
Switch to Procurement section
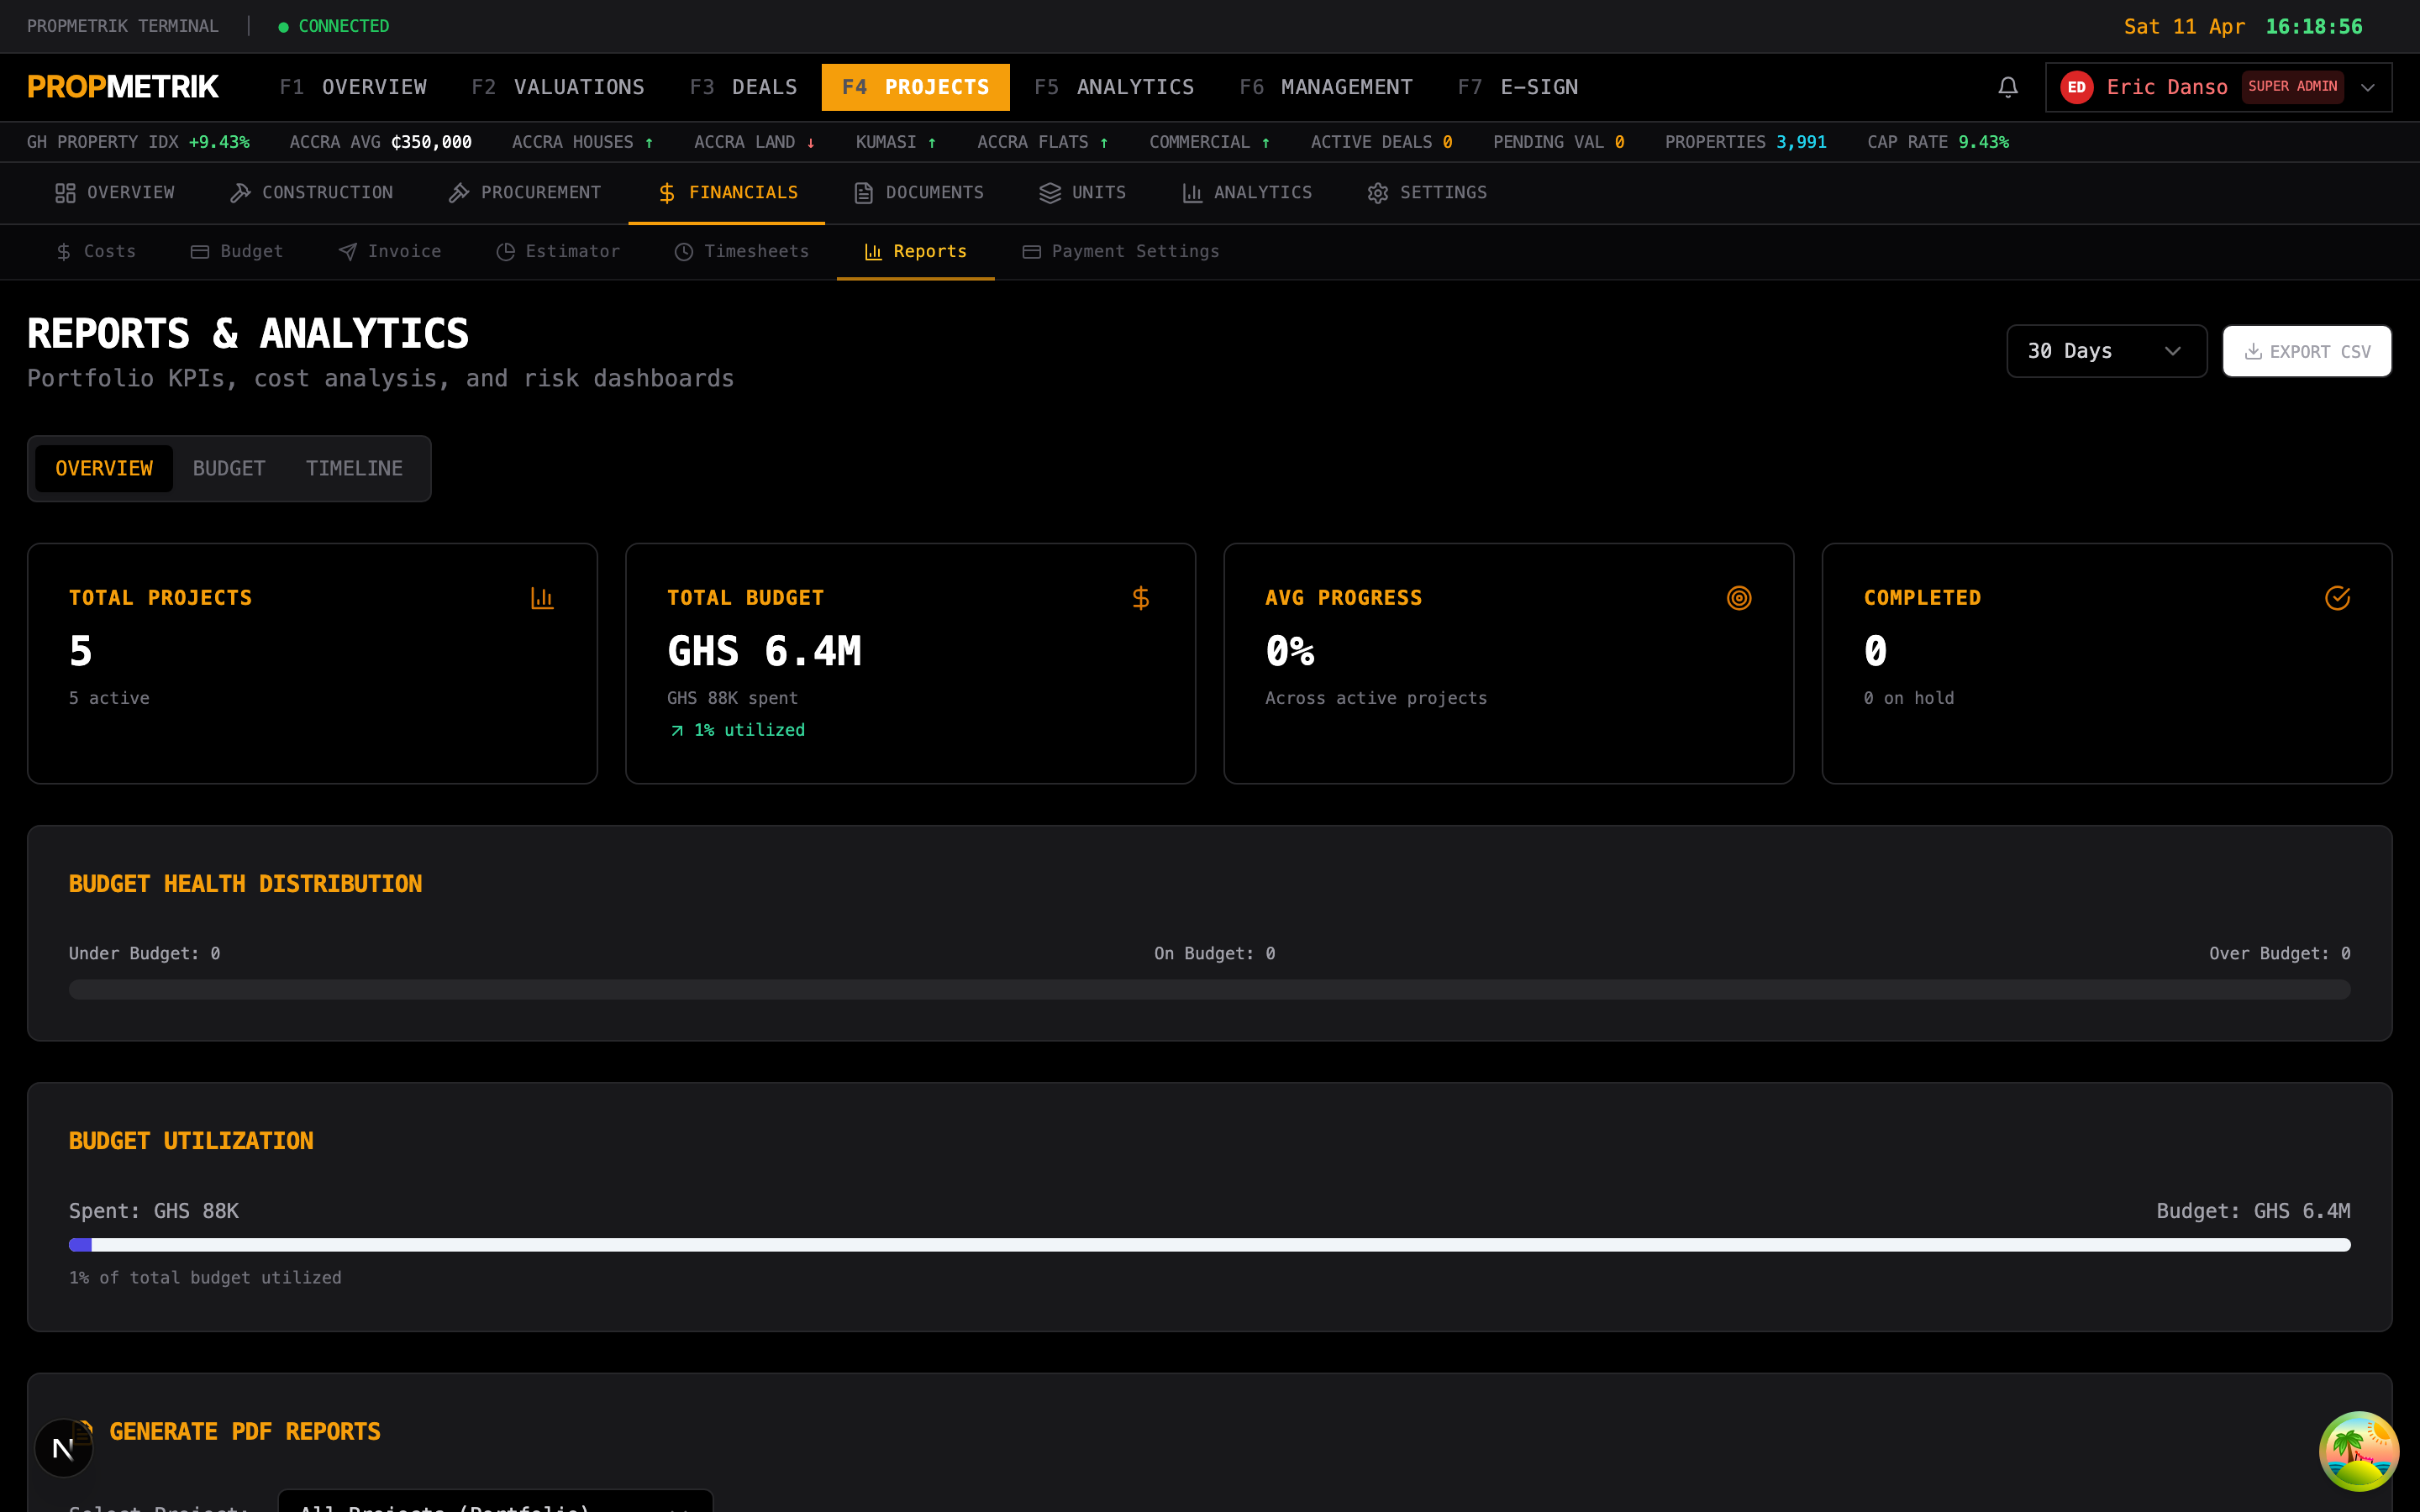point(525,193)
